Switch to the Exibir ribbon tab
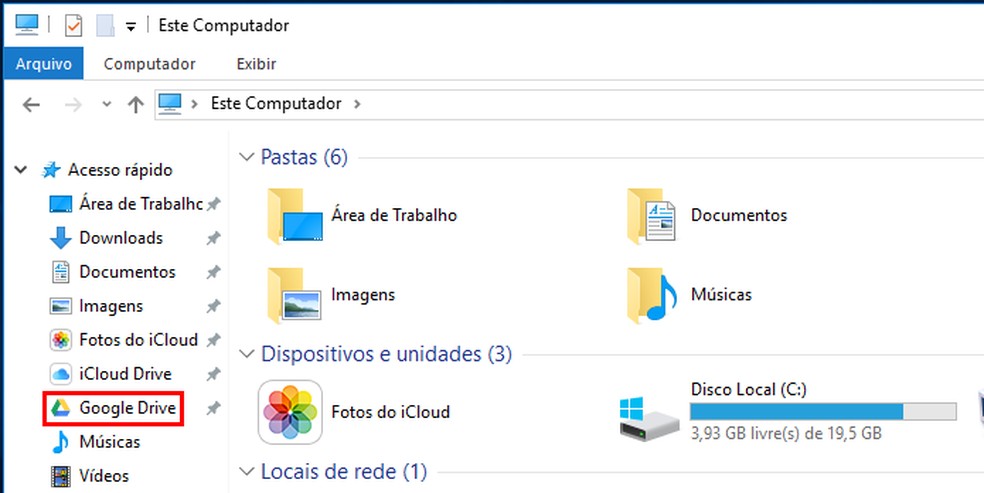 tap(256, 64)
